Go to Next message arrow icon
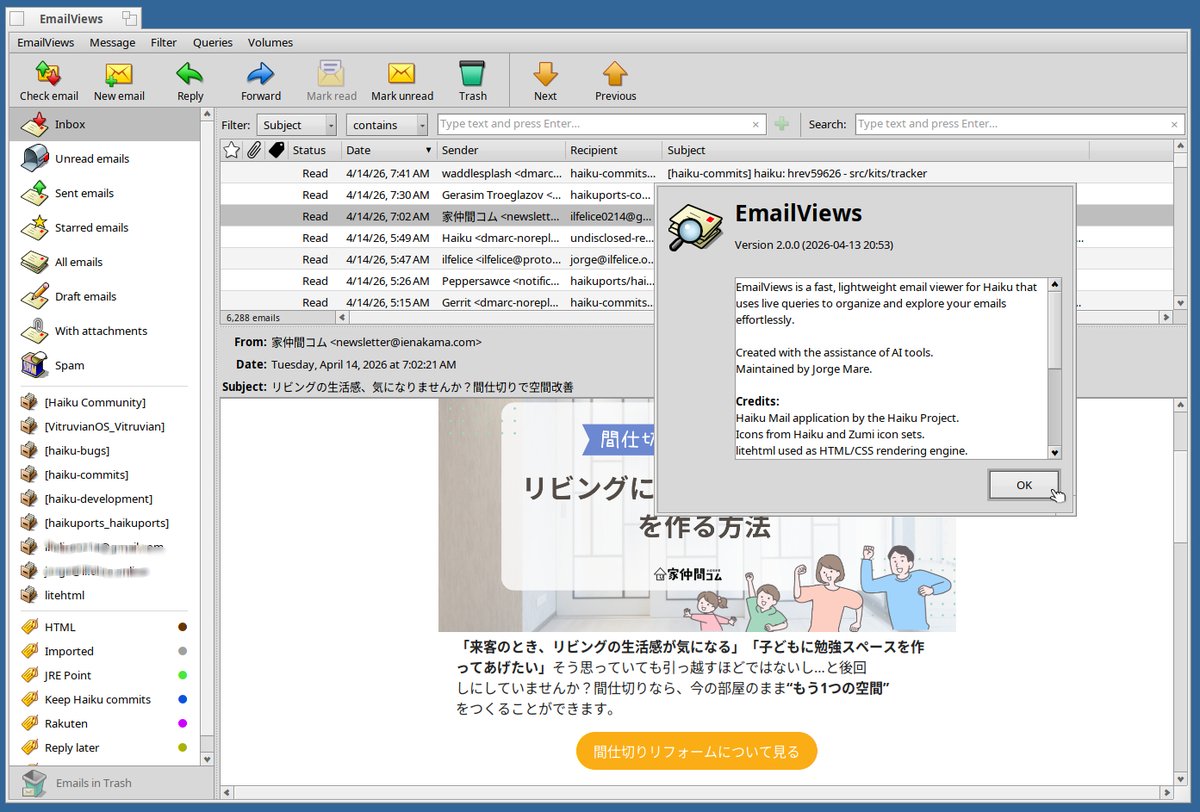1200x812 pixels. (545, 74)
